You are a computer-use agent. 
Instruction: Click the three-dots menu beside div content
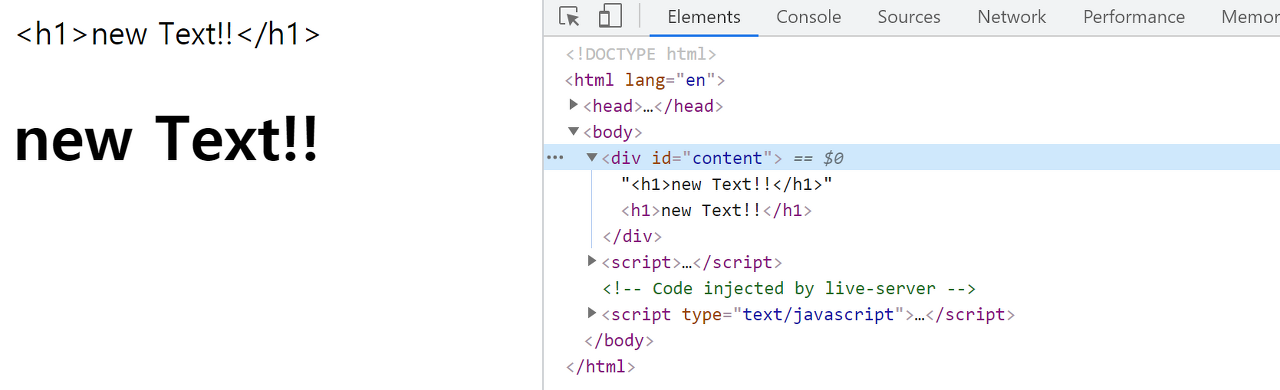tap(555, 158)
